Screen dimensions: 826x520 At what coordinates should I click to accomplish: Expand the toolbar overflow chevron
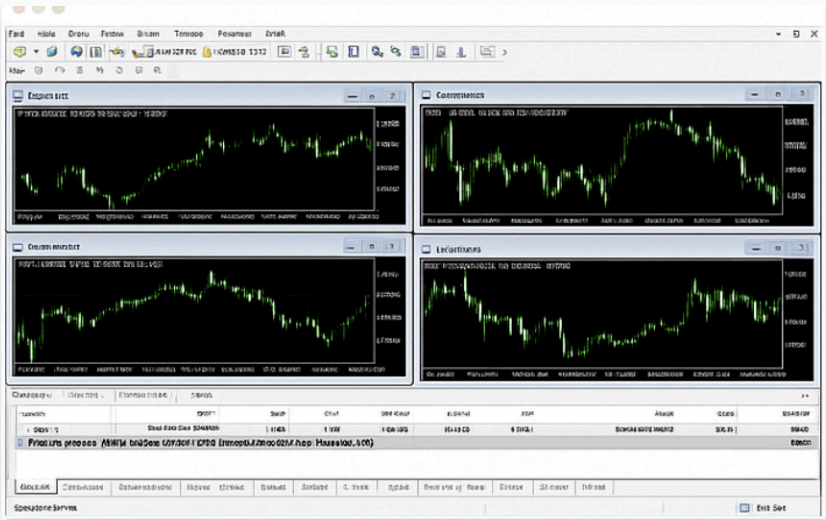click(x=504, y=52)
